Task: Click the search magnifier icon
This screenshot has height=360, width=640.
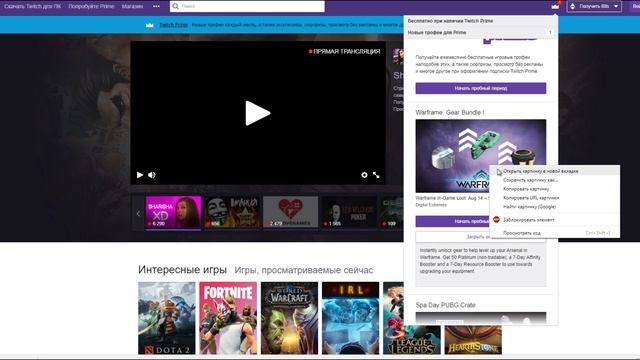Action: [176, 6]
